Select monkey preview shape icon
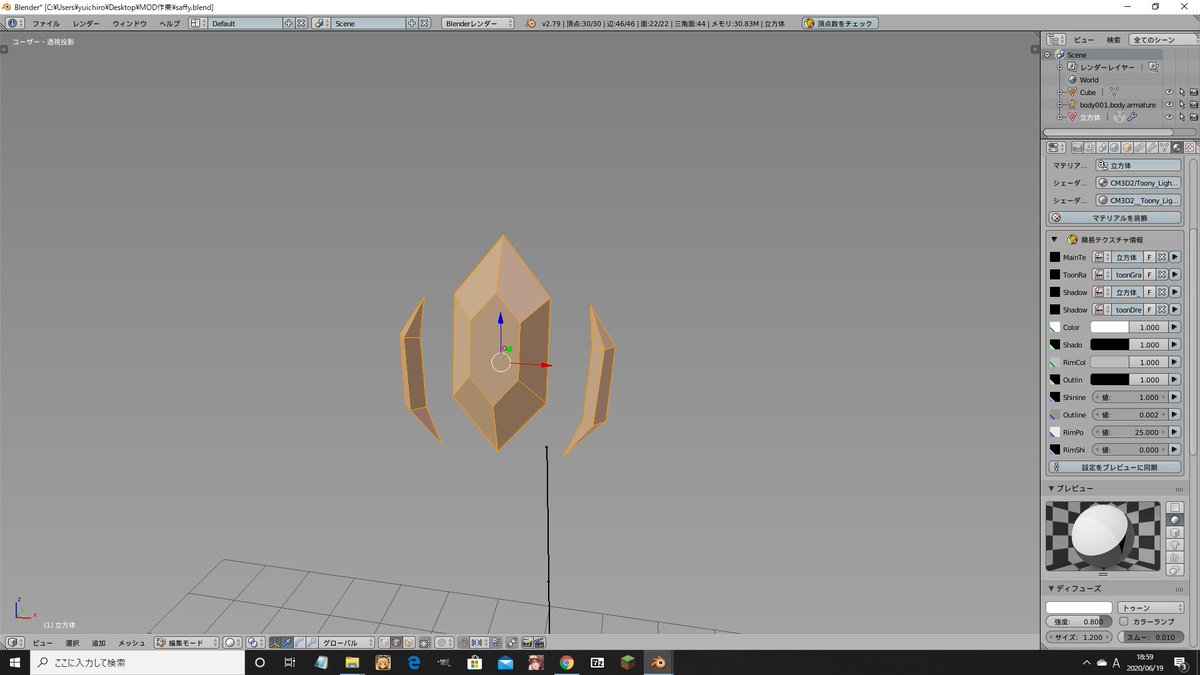This screenshot has height=675, width=1200. pos(1175,545)
